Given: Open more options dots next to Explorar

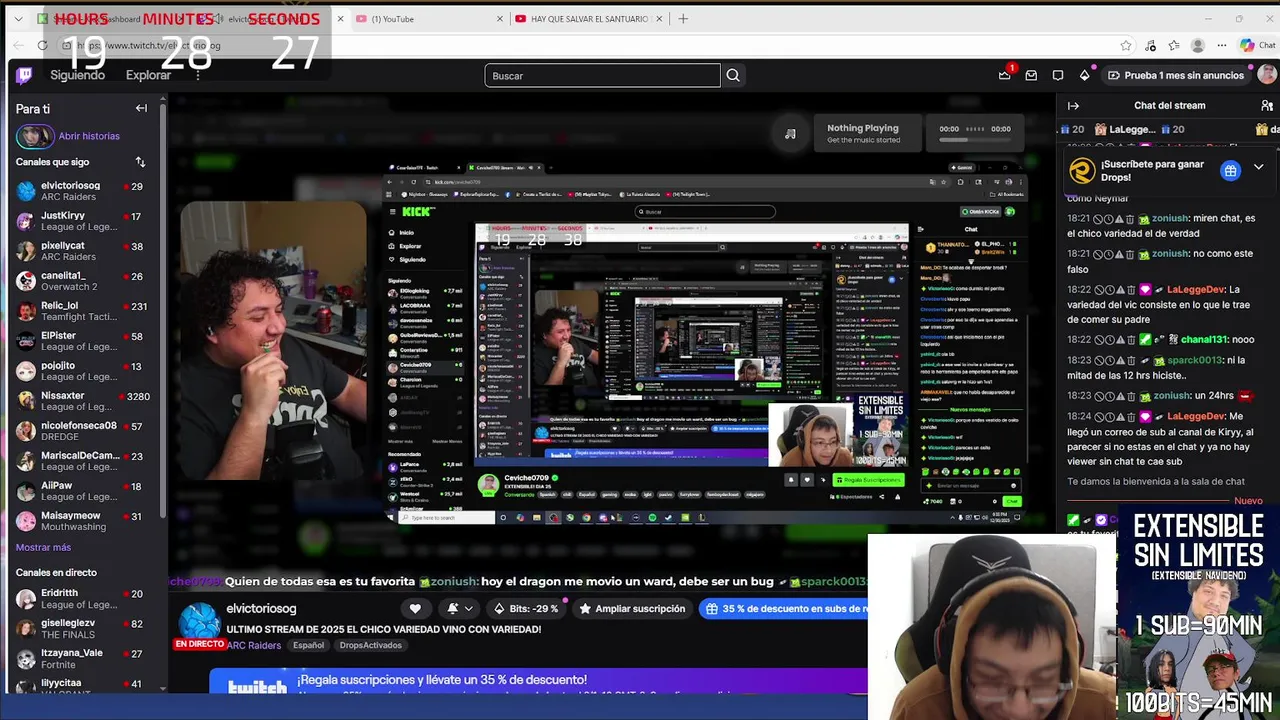Looking at the screenshot, I should coord(198,75).
